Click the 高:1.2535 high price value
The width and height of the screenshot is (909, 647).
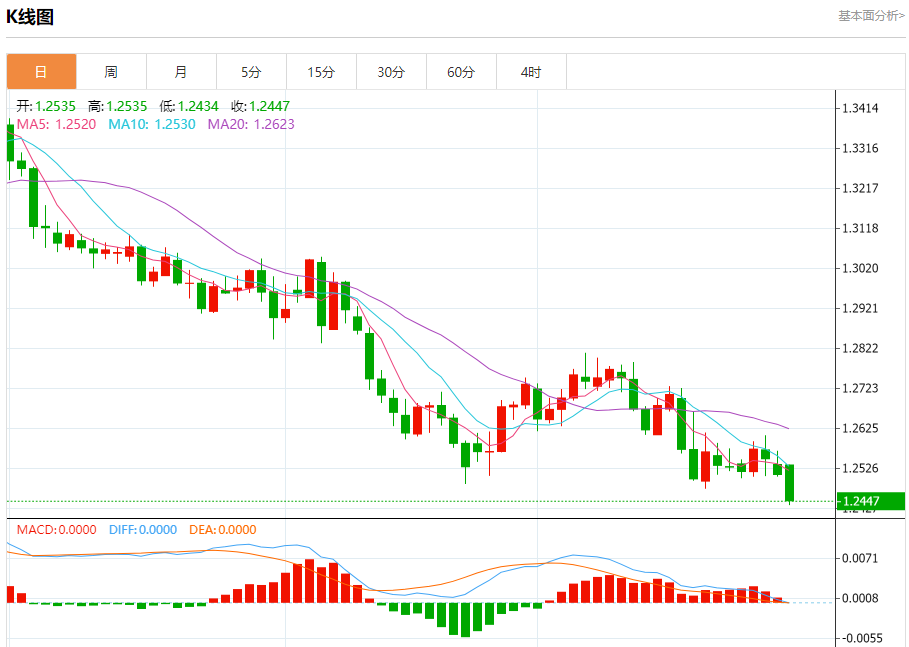[118, 106]
